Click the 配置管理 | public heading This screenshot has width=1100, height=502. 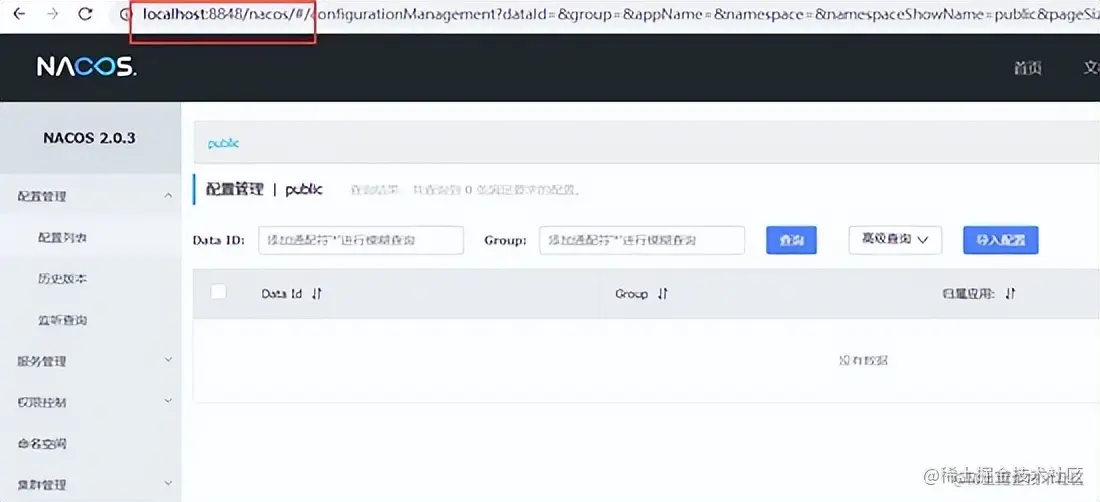coord(264,189)
